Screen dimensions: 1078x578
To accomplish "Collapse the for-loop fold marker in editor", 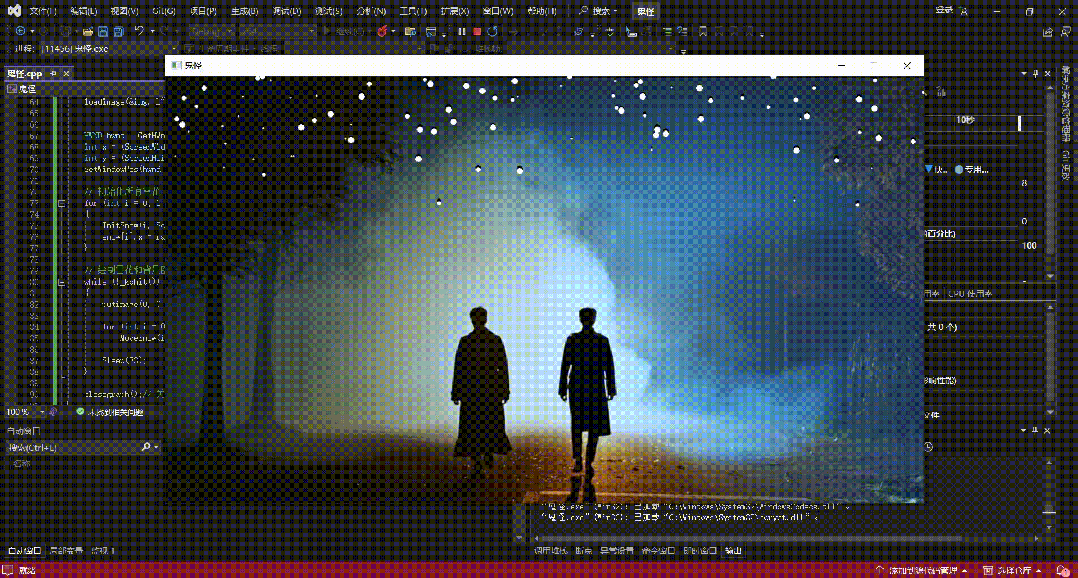I will pos(61,203).
